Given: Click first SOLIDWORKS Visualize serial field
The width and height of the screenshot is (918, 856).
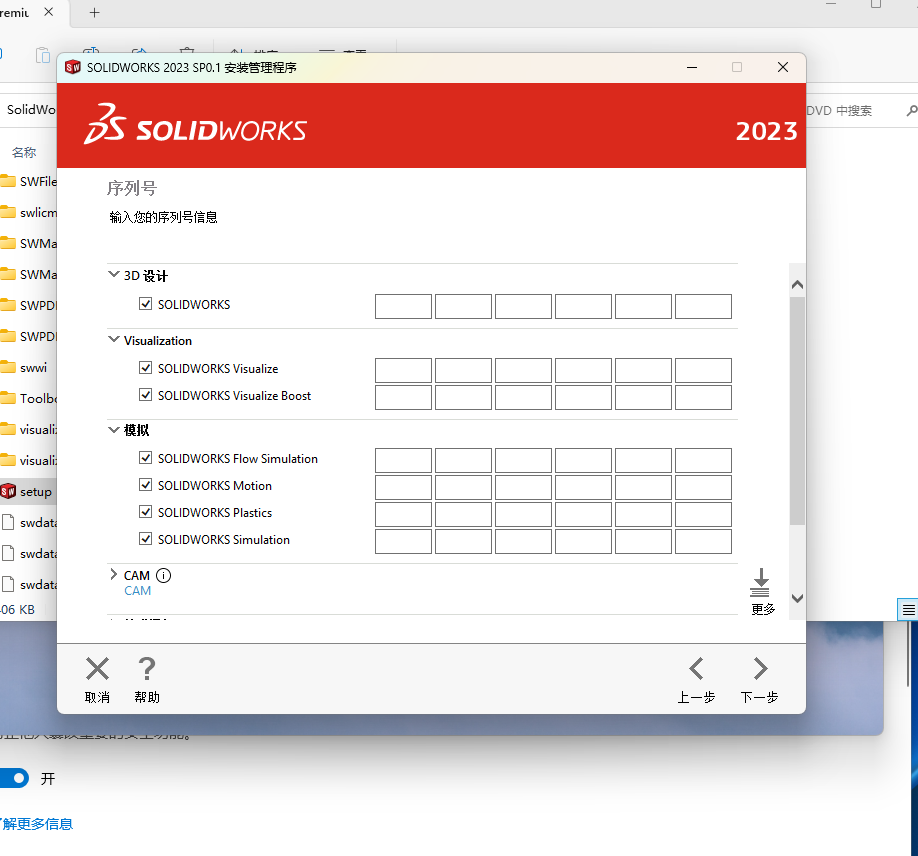Looking at the screenshot, I should pos(403,371).
